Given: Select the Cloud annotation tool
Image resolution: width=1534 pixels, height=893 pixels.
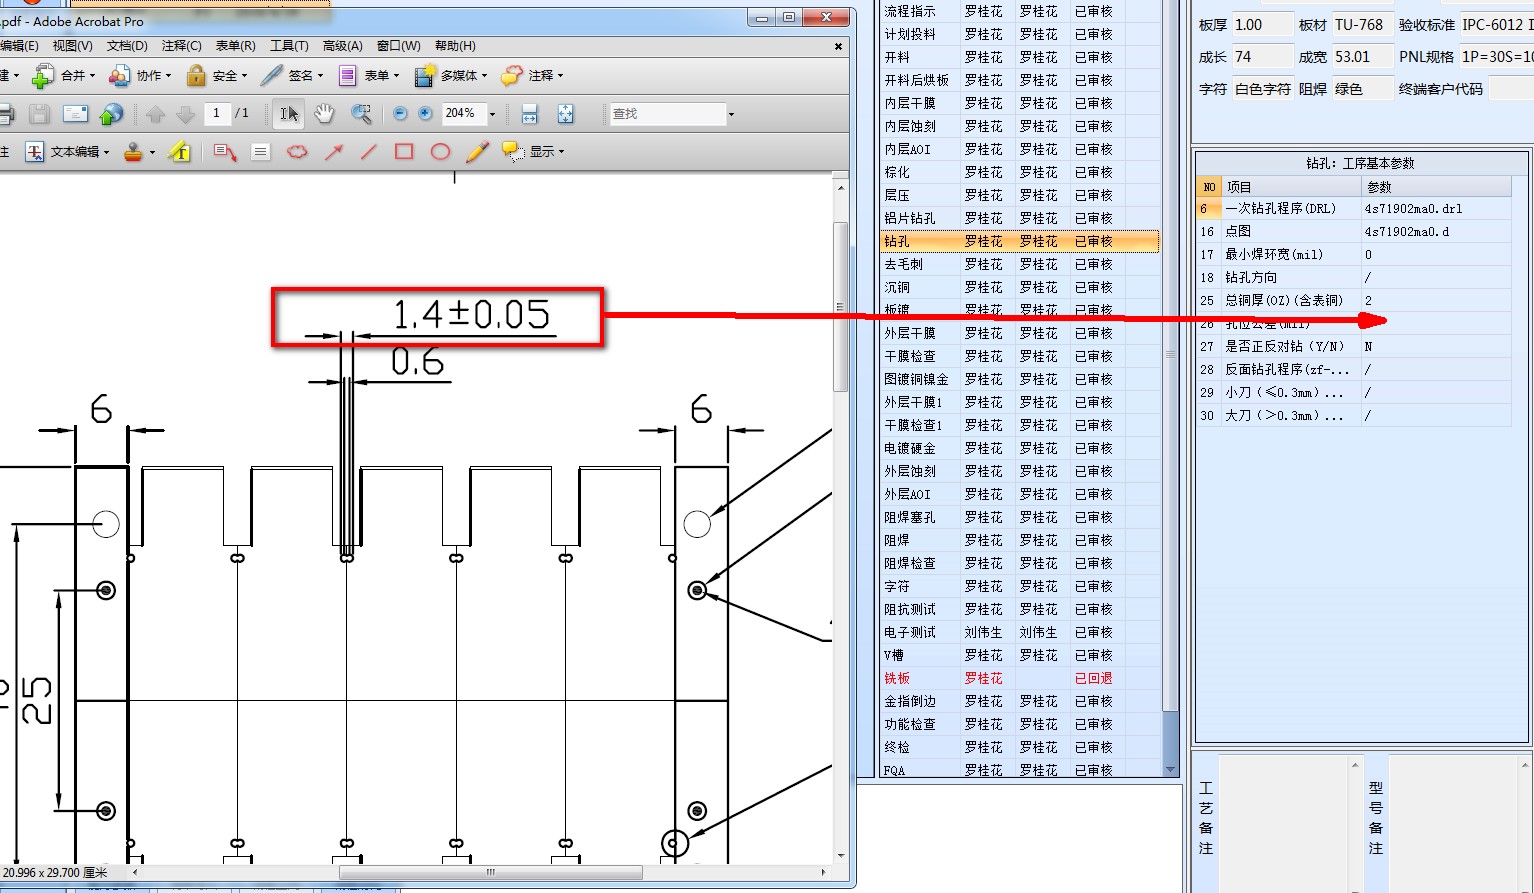Looking at the screenshot, I should (x=297, y=152).
